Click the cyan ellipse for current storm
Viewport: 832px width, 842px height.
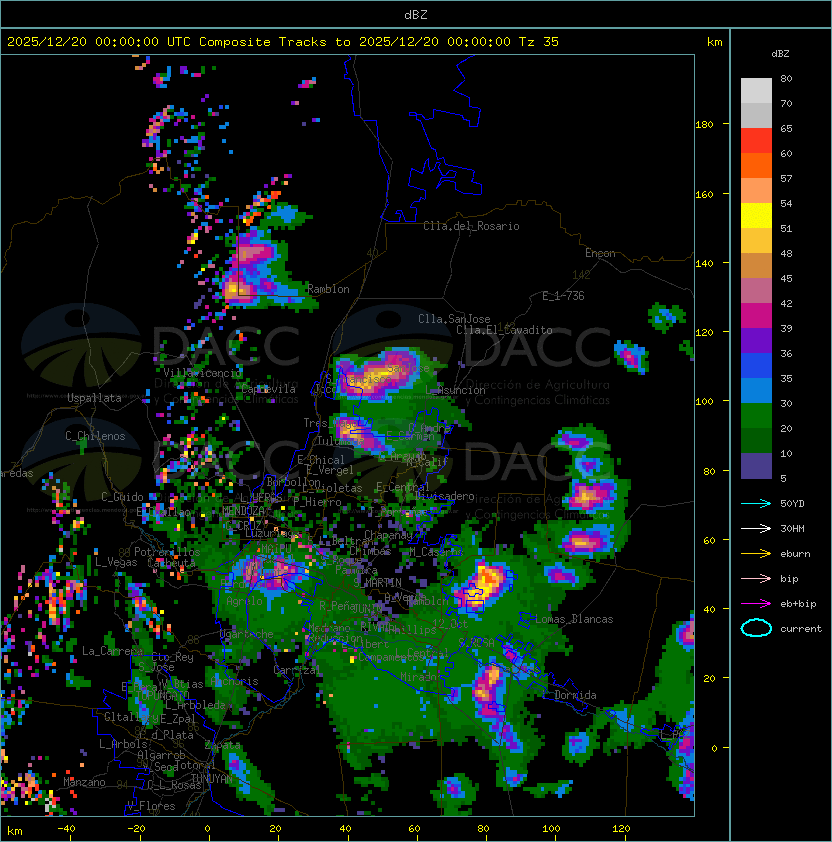click(756, 628)
